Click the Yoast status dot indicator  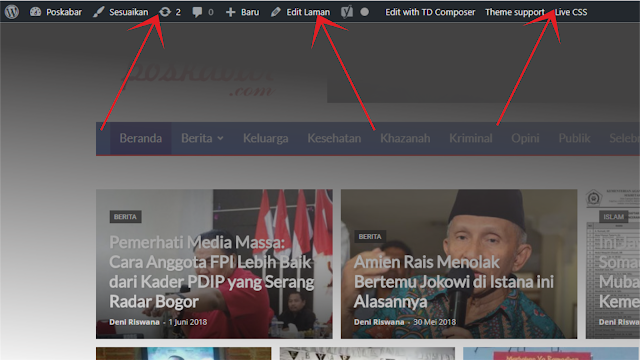click(365, 12)
